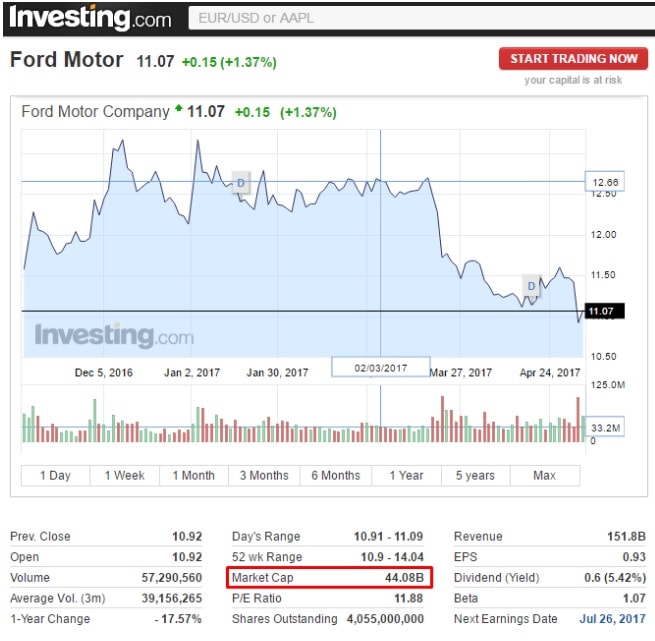The image size is (655, 641).
Task: Switch chart to 1 Year range
Action: (405, 475)
